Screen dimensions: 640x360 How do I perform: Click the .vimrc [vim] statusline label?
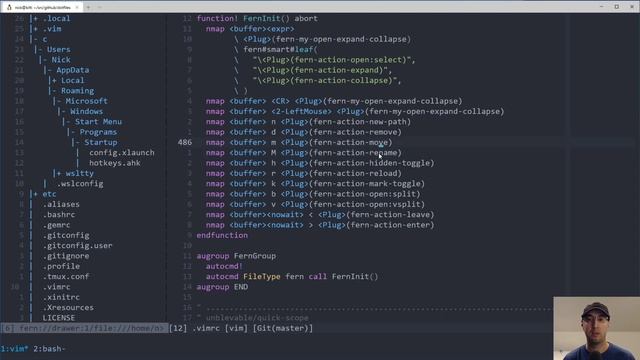click(220, 328)
